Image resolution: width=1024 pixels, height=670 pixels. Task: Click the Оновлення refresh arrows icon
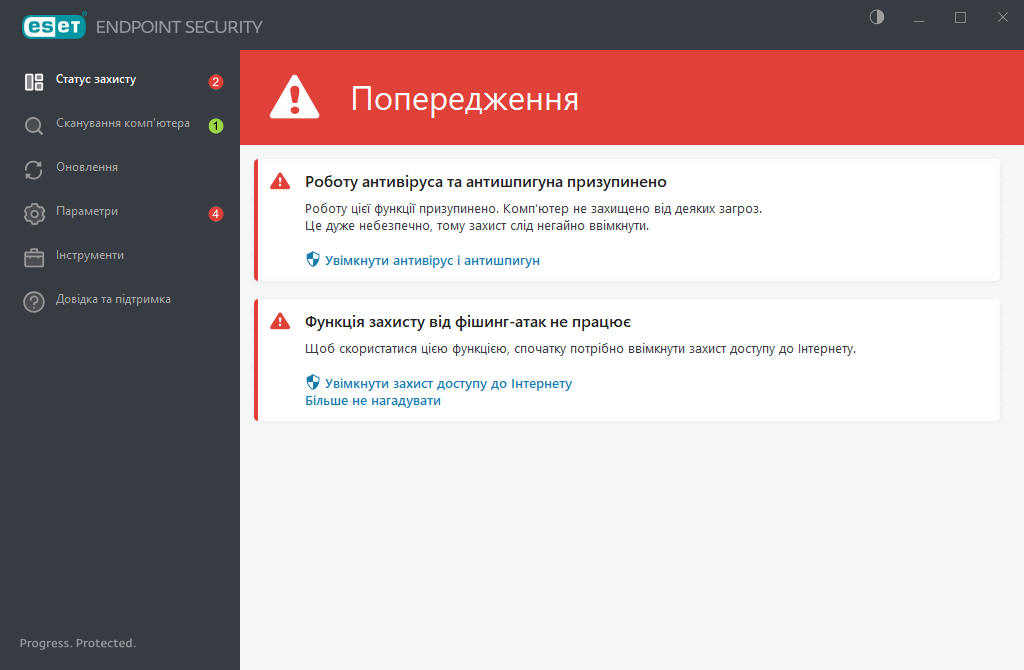32,168
